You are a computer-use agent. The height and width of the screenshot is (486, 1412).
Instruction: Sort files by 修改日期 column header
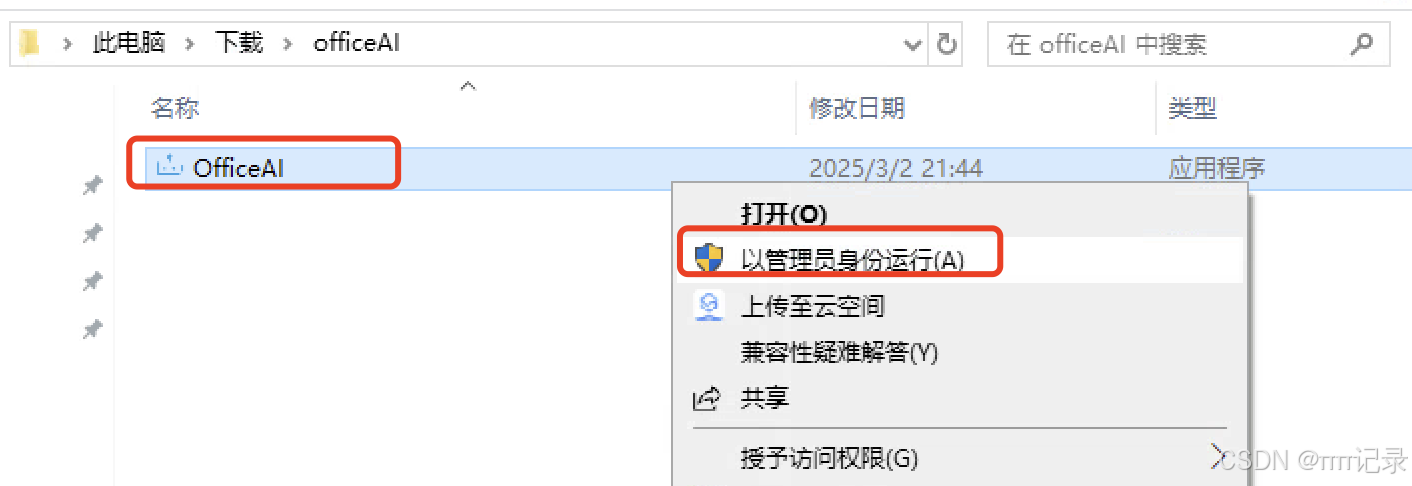(x=857, y=107)
